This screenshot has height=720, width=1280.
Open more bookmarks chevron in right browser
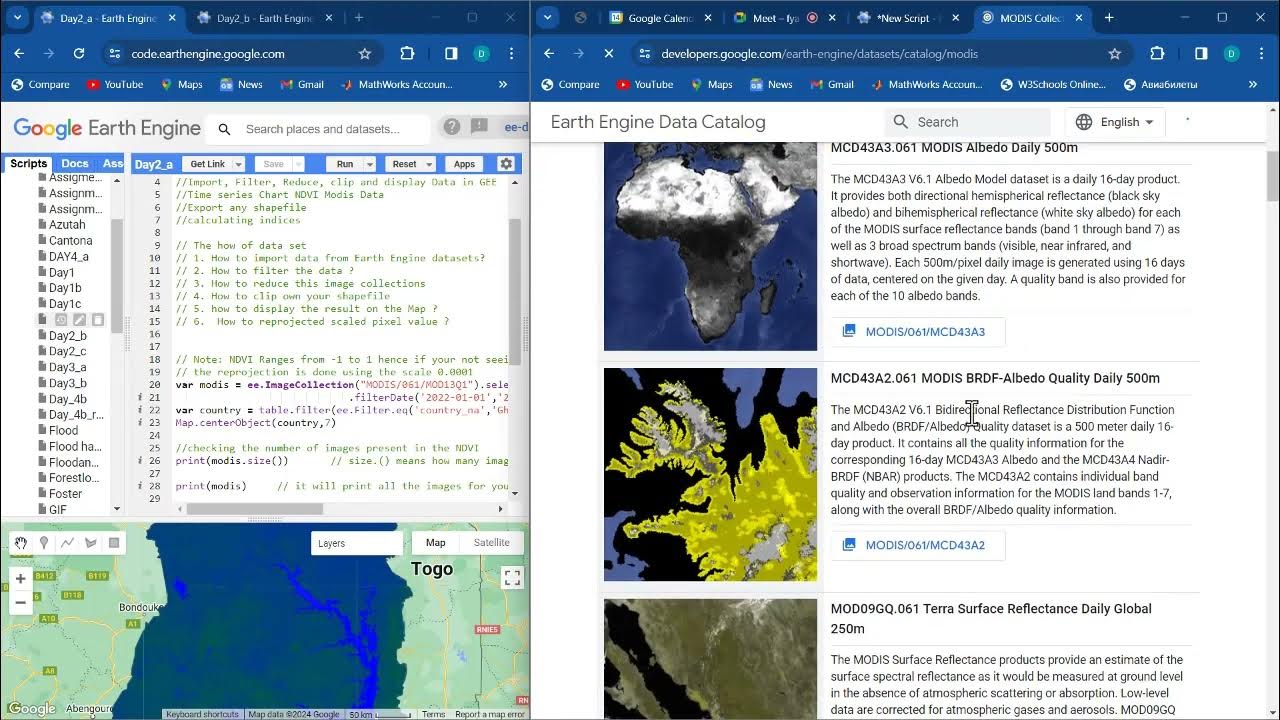click(1253, 85)
